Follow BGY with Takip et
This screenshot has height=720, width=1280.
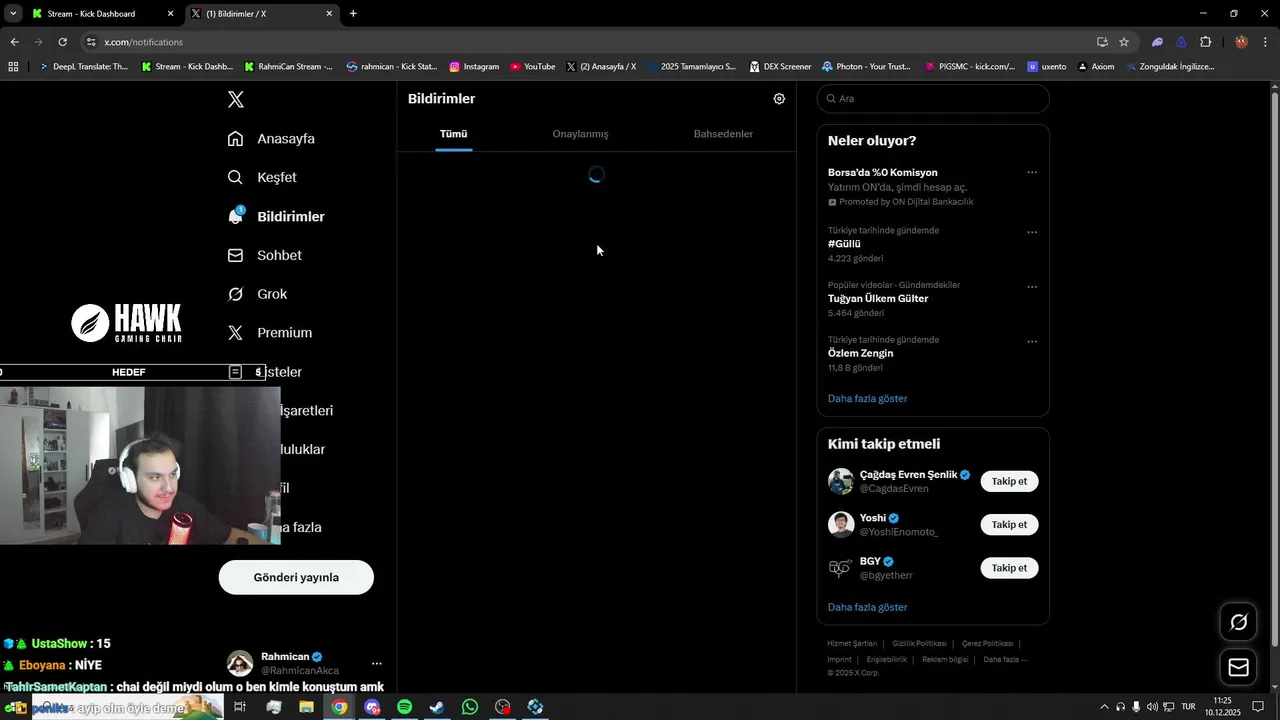click(x=1009, y=568)
